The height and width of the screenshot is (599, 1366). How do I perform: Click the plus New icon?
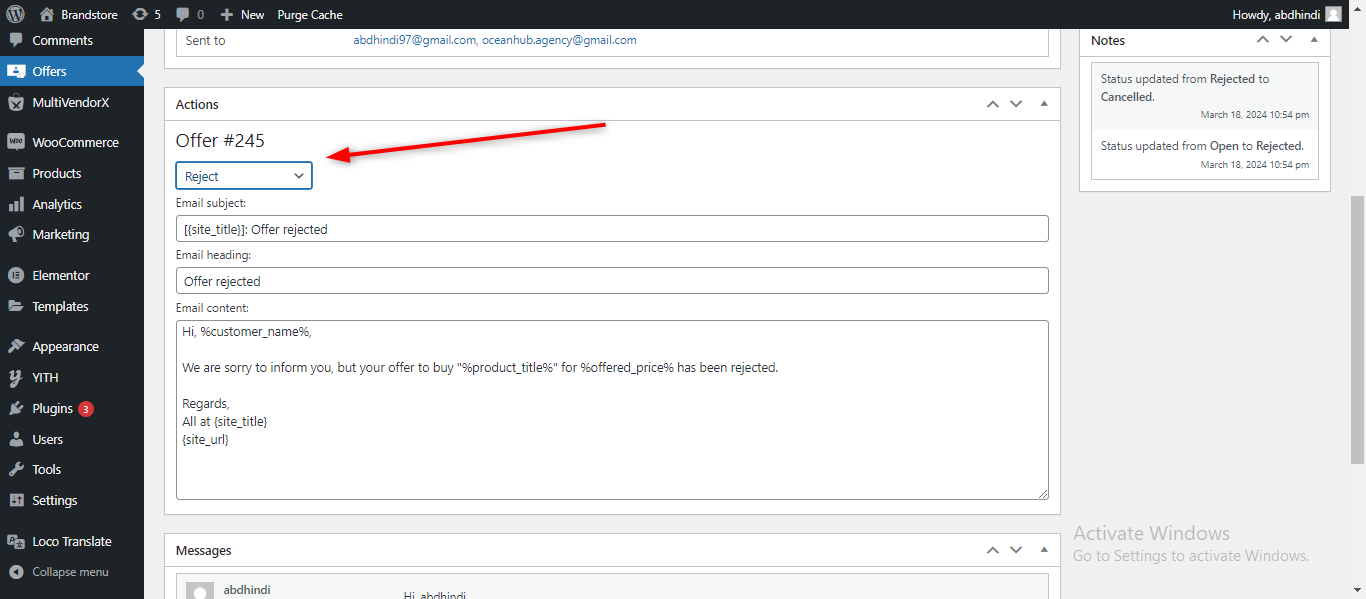(x=227, y=14)
